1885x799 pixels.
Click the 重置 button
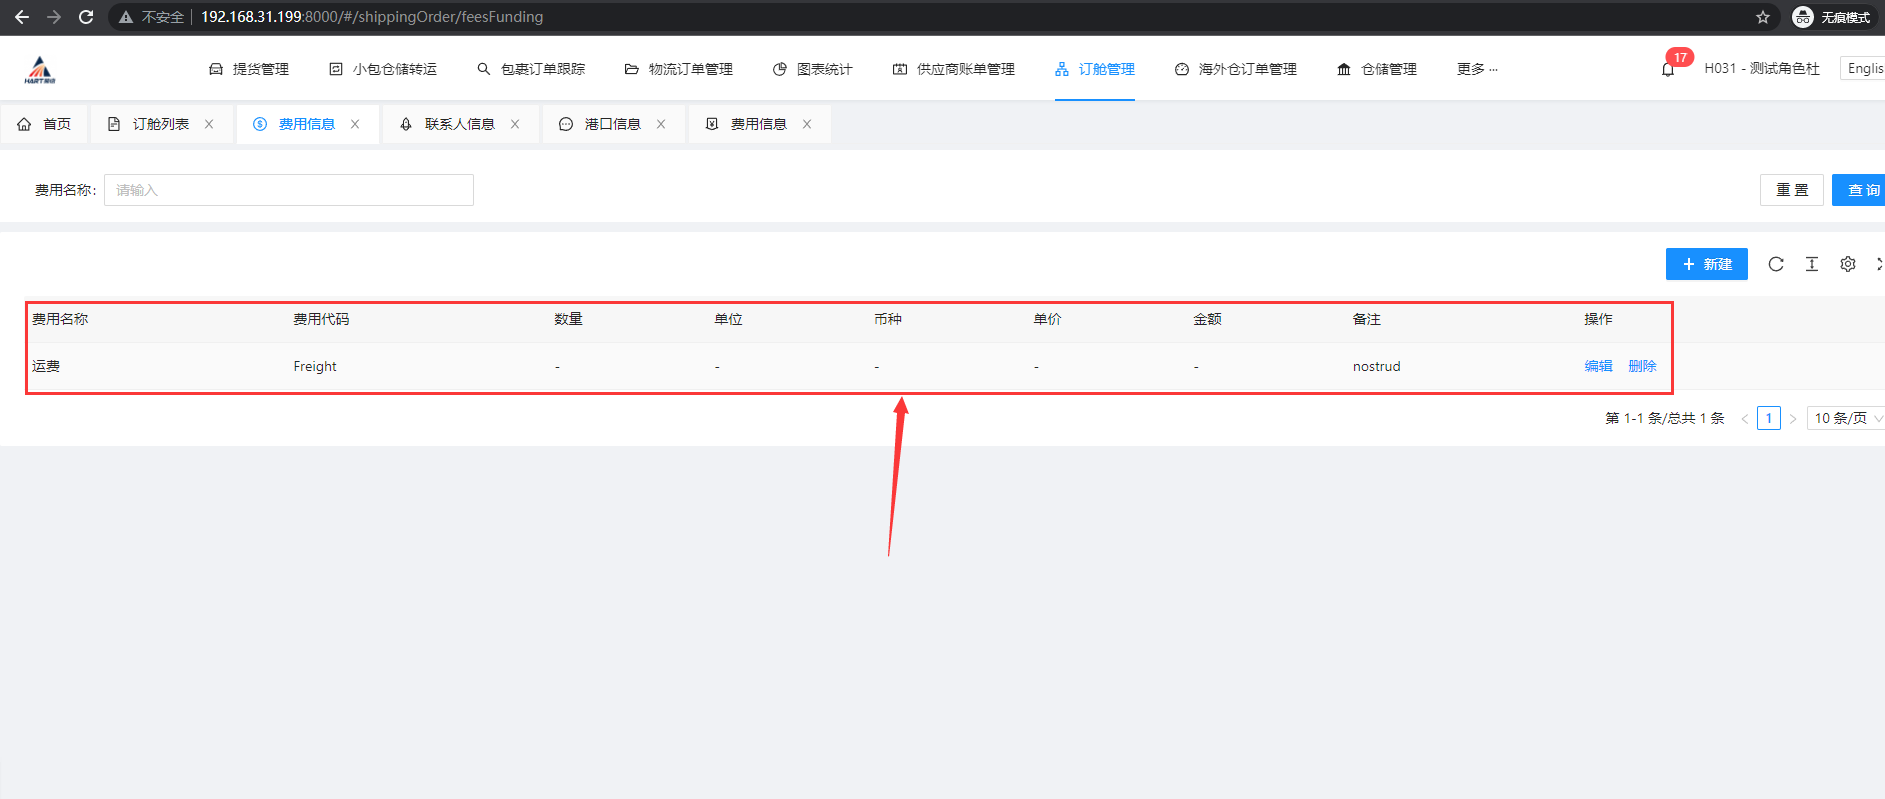pyautogui.click(x=1791, y=190)
